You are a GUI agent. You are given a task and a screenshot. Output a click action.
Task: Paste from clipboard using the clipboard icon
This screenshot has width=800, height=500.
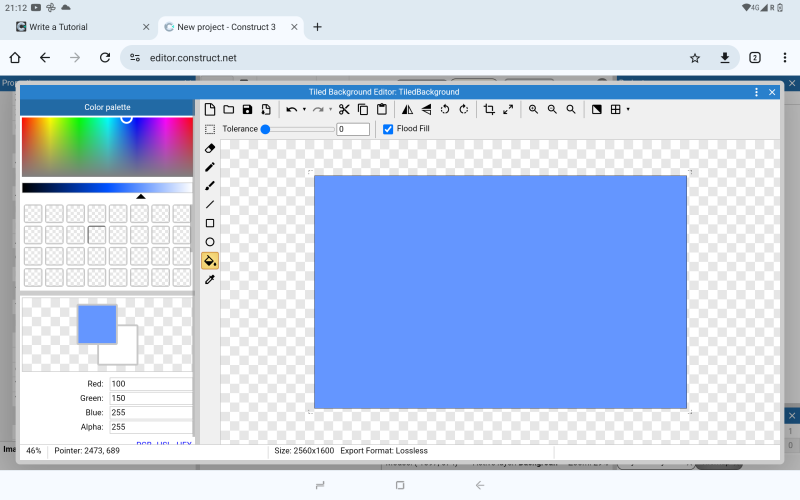382,109
